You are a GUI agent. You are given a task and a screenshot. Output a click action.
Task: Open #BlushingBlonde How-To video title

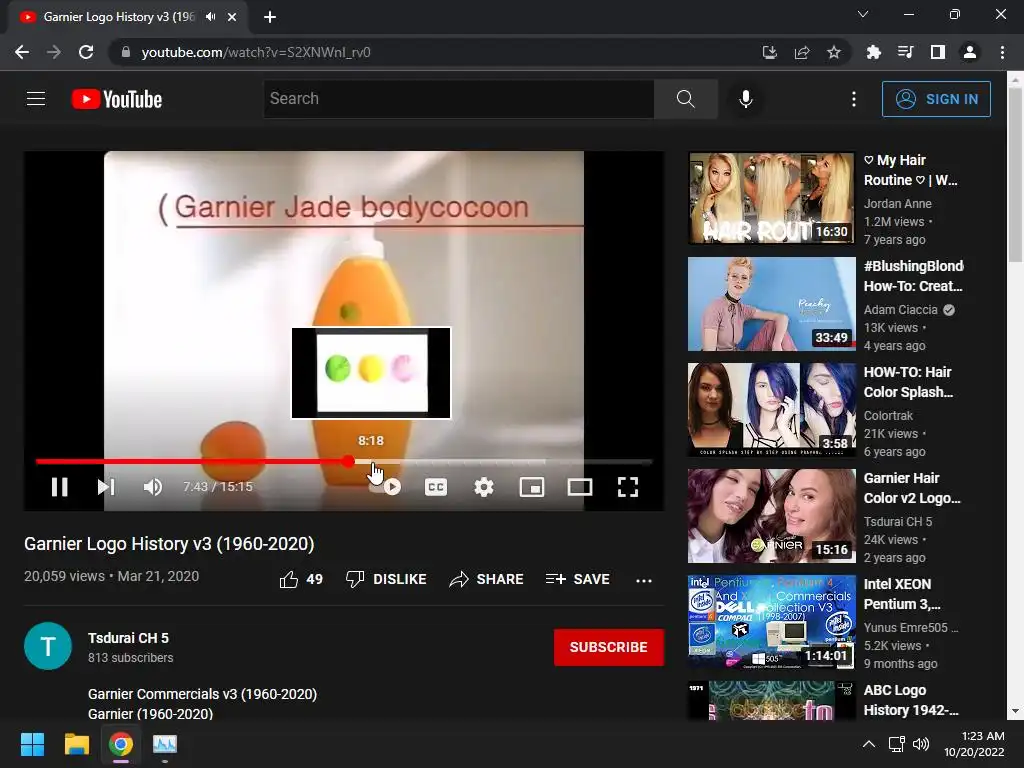(913, 276)
